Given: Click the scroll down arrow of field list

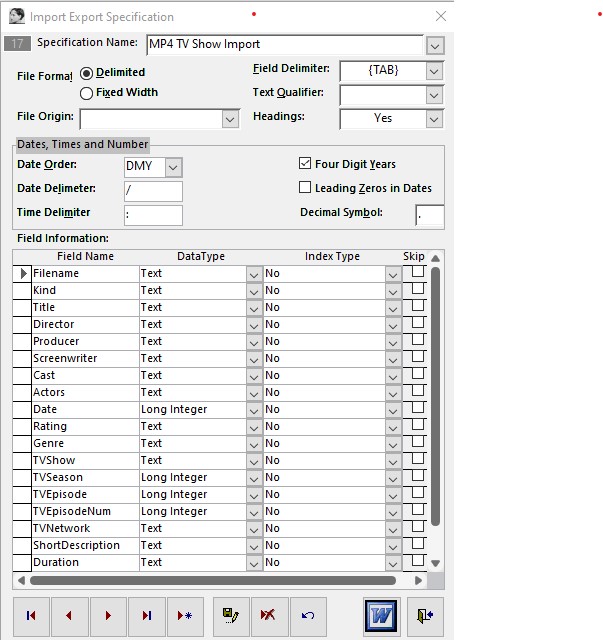Looking at the screenshot, I should (436, 563).
